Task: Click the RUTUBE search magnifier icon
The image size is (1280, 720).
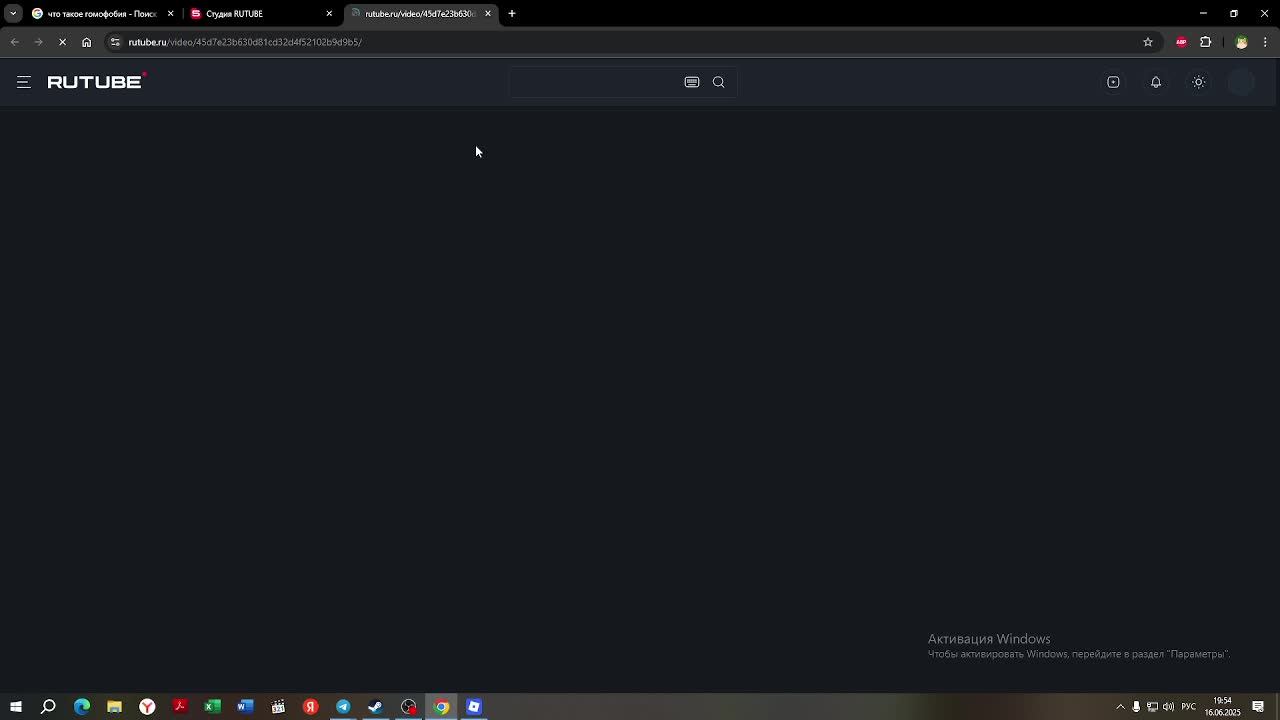Action: [718, 82]
